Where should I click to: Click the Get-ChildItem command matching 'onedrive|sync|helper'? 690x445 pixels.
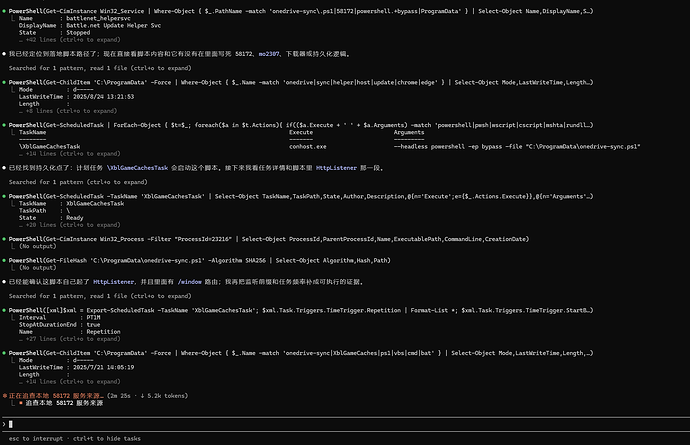tap(301, 82)
